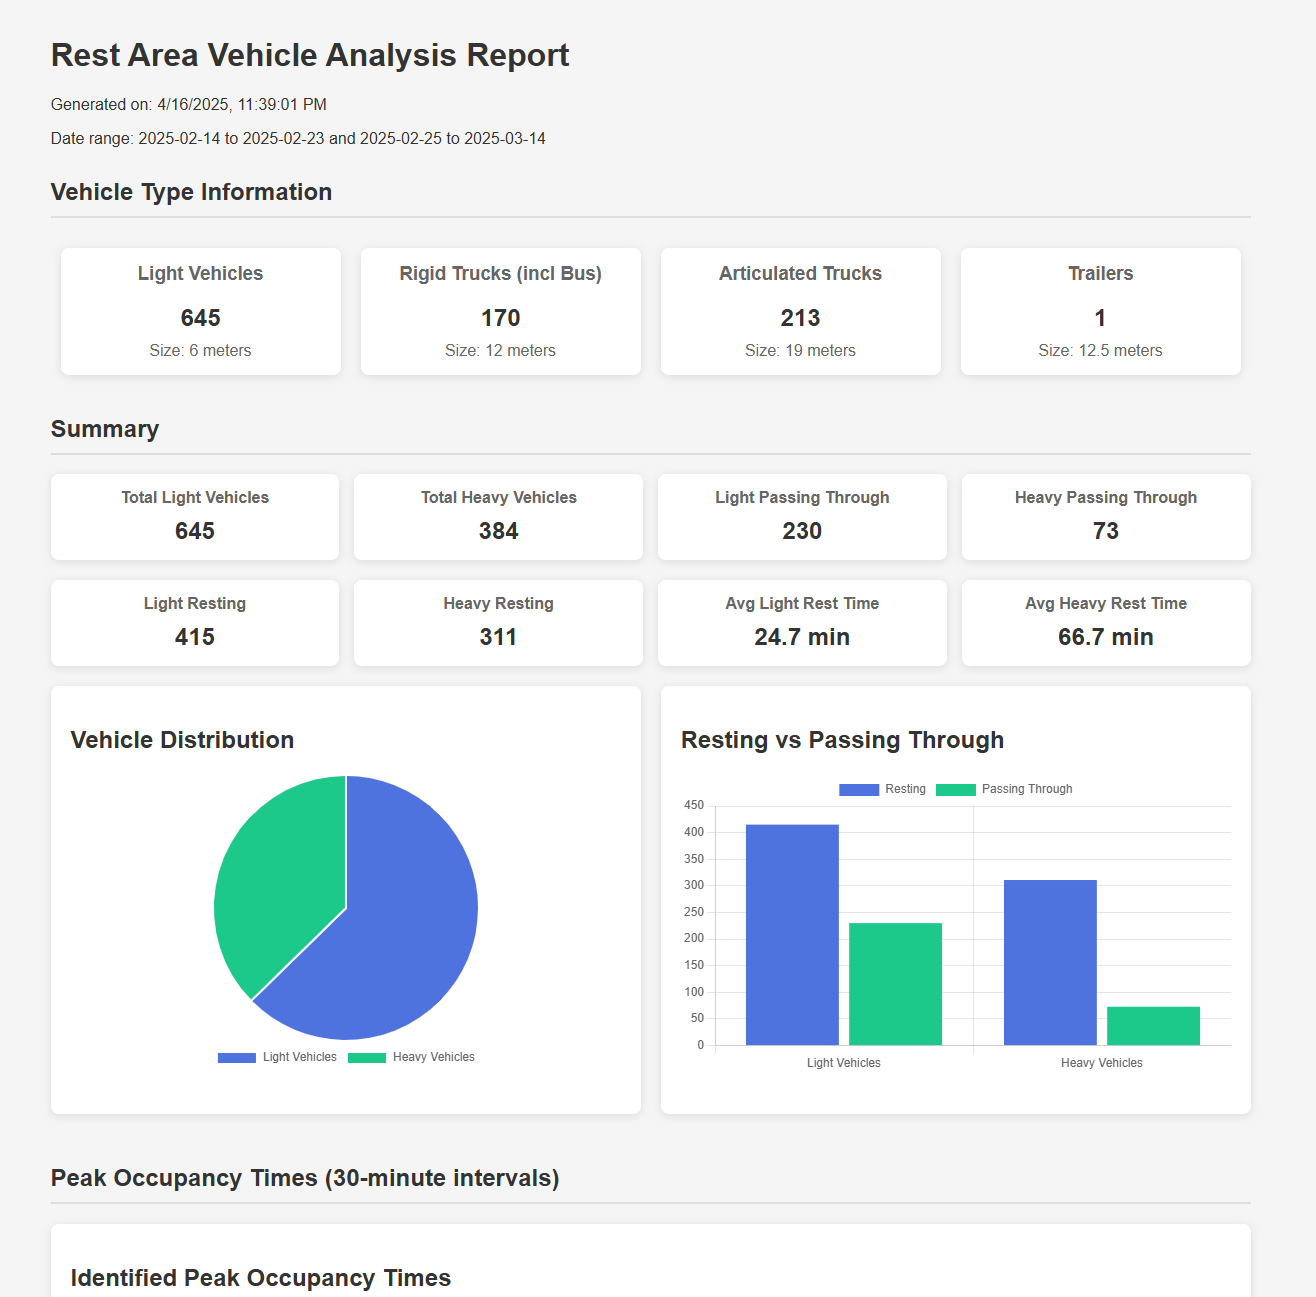This screenshot has width=1316, height=1297.
Task: Click the Articulated Trucks card
Action: tap(800, 311)
